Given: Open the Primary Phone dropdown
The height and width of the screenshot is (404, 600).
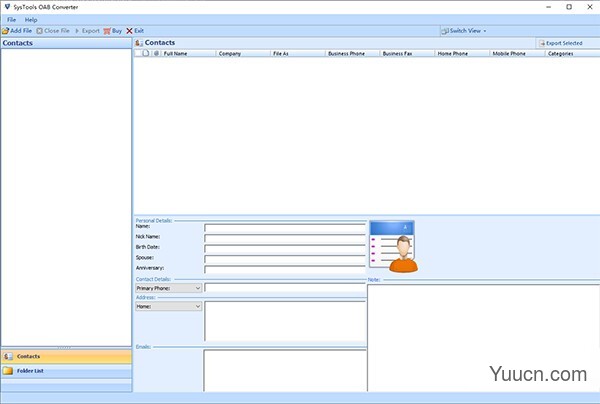Looking at the screenshot, I should (168, 288).
